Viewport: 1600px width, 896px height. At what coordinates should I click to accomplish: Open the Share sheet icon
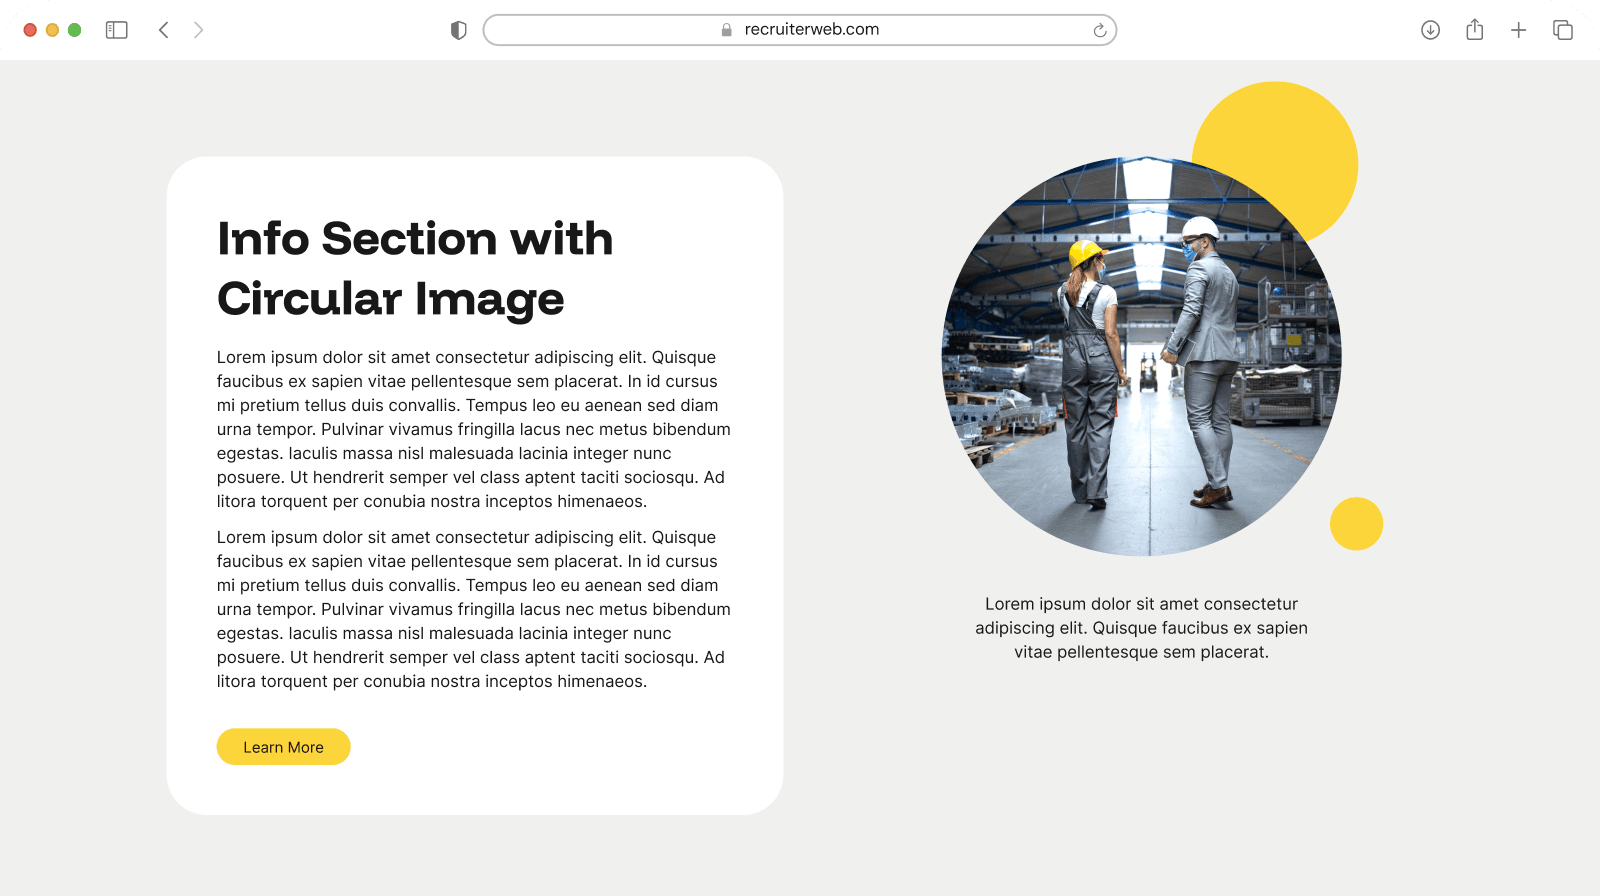point(1474,30)
